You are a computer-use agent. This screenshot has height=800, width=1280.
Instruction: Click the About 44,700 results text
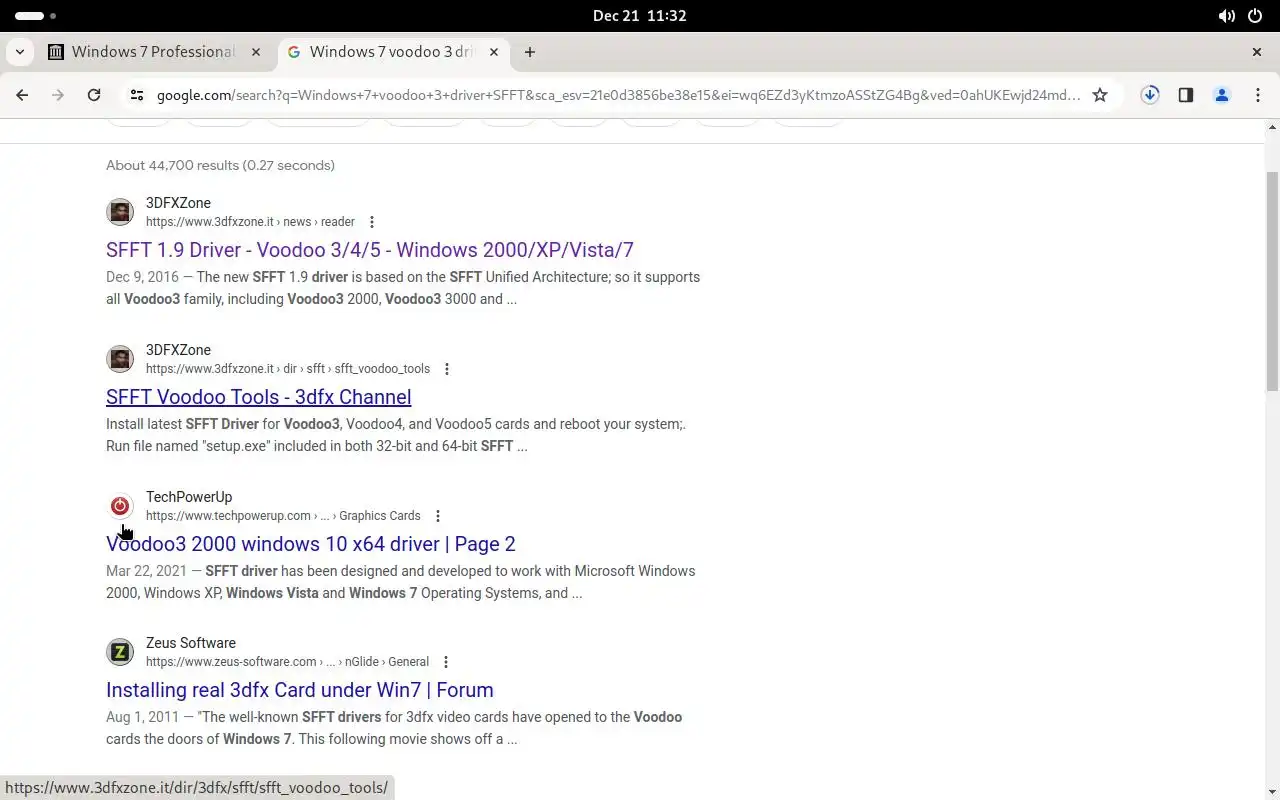(x=220, y=165)
